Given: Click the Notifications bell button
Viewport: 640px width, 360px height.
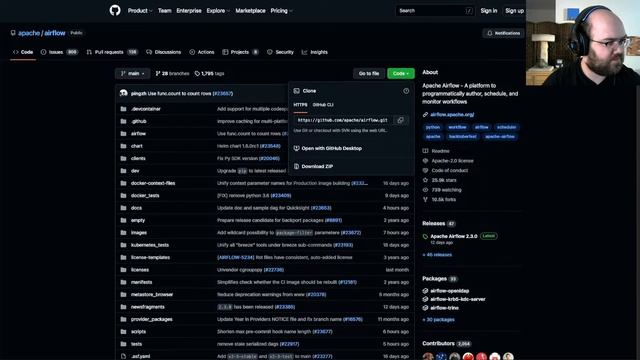Looking at the screenshot, I should (503, 33).
